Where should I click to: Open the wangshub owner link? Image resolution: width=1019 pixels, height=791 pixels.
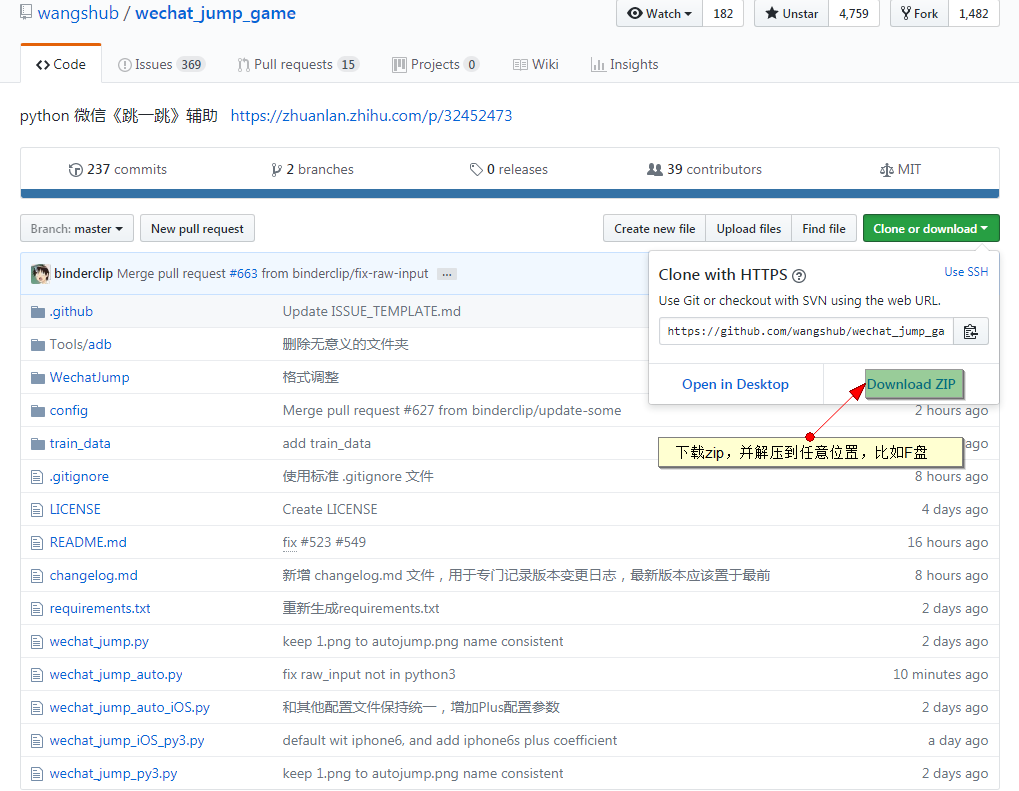(78, 14)
